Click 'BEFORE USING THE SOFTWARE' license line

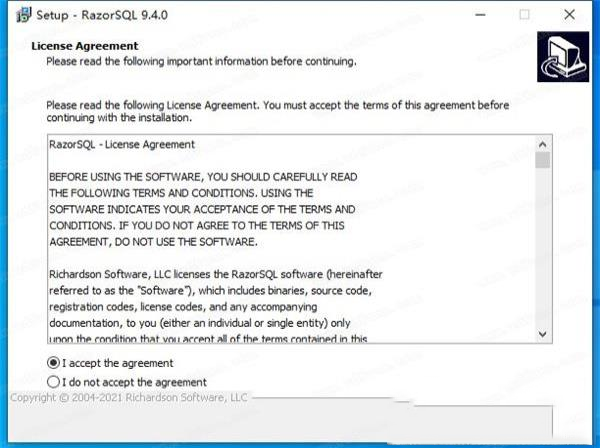[203, 177]
